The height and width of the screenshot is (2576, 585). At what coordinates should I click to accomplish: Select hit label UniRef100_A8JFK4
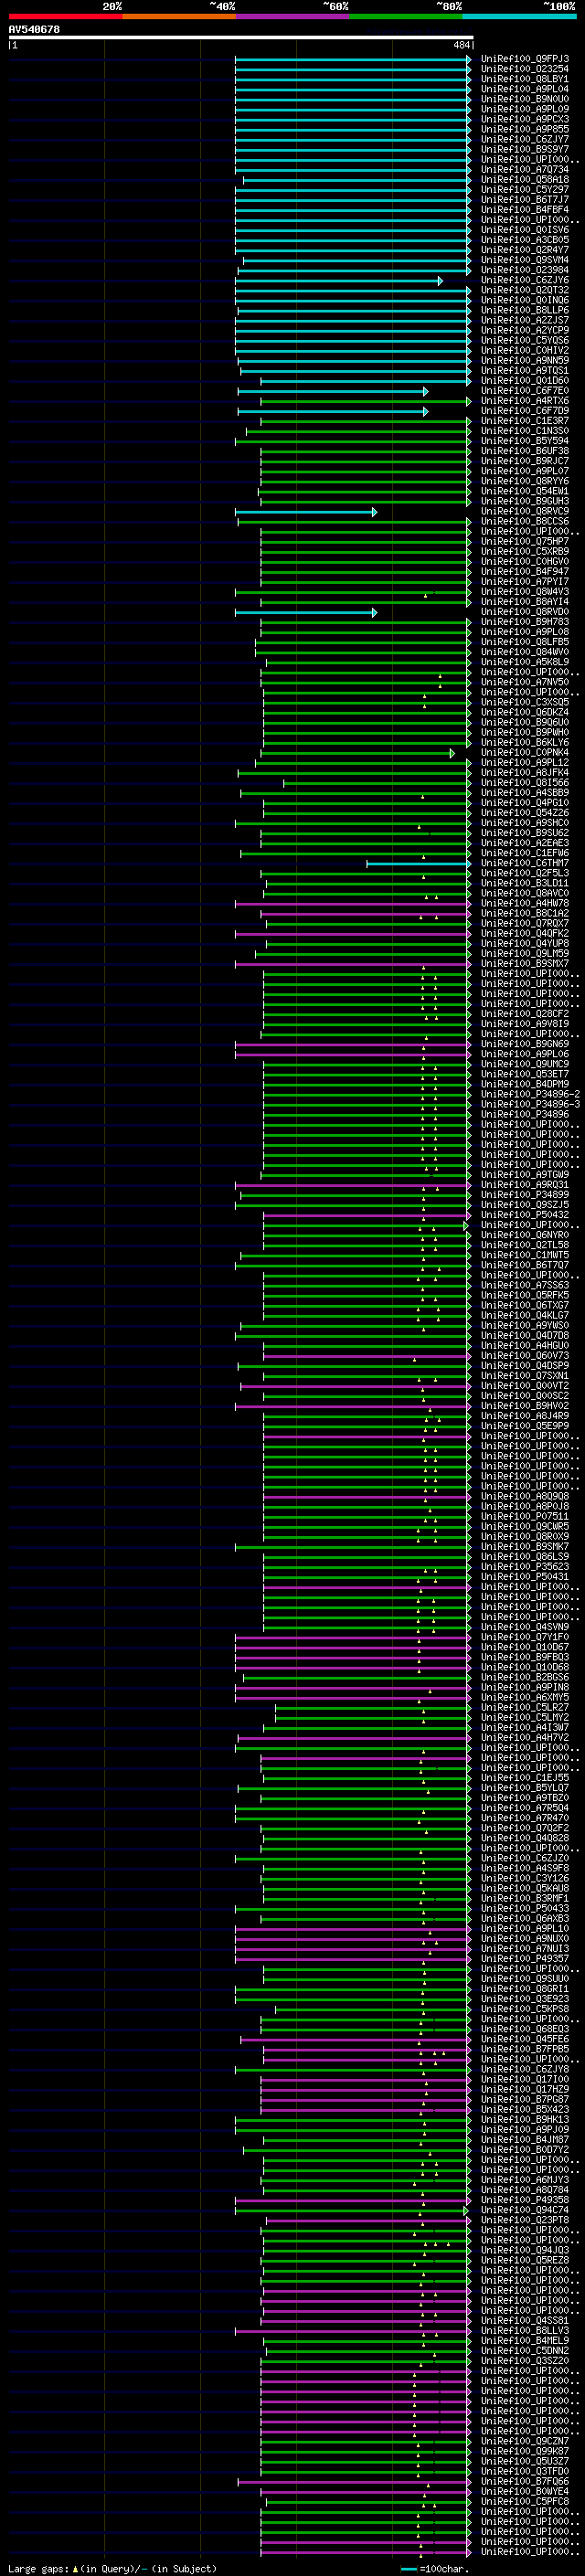(x=524, y=773)
